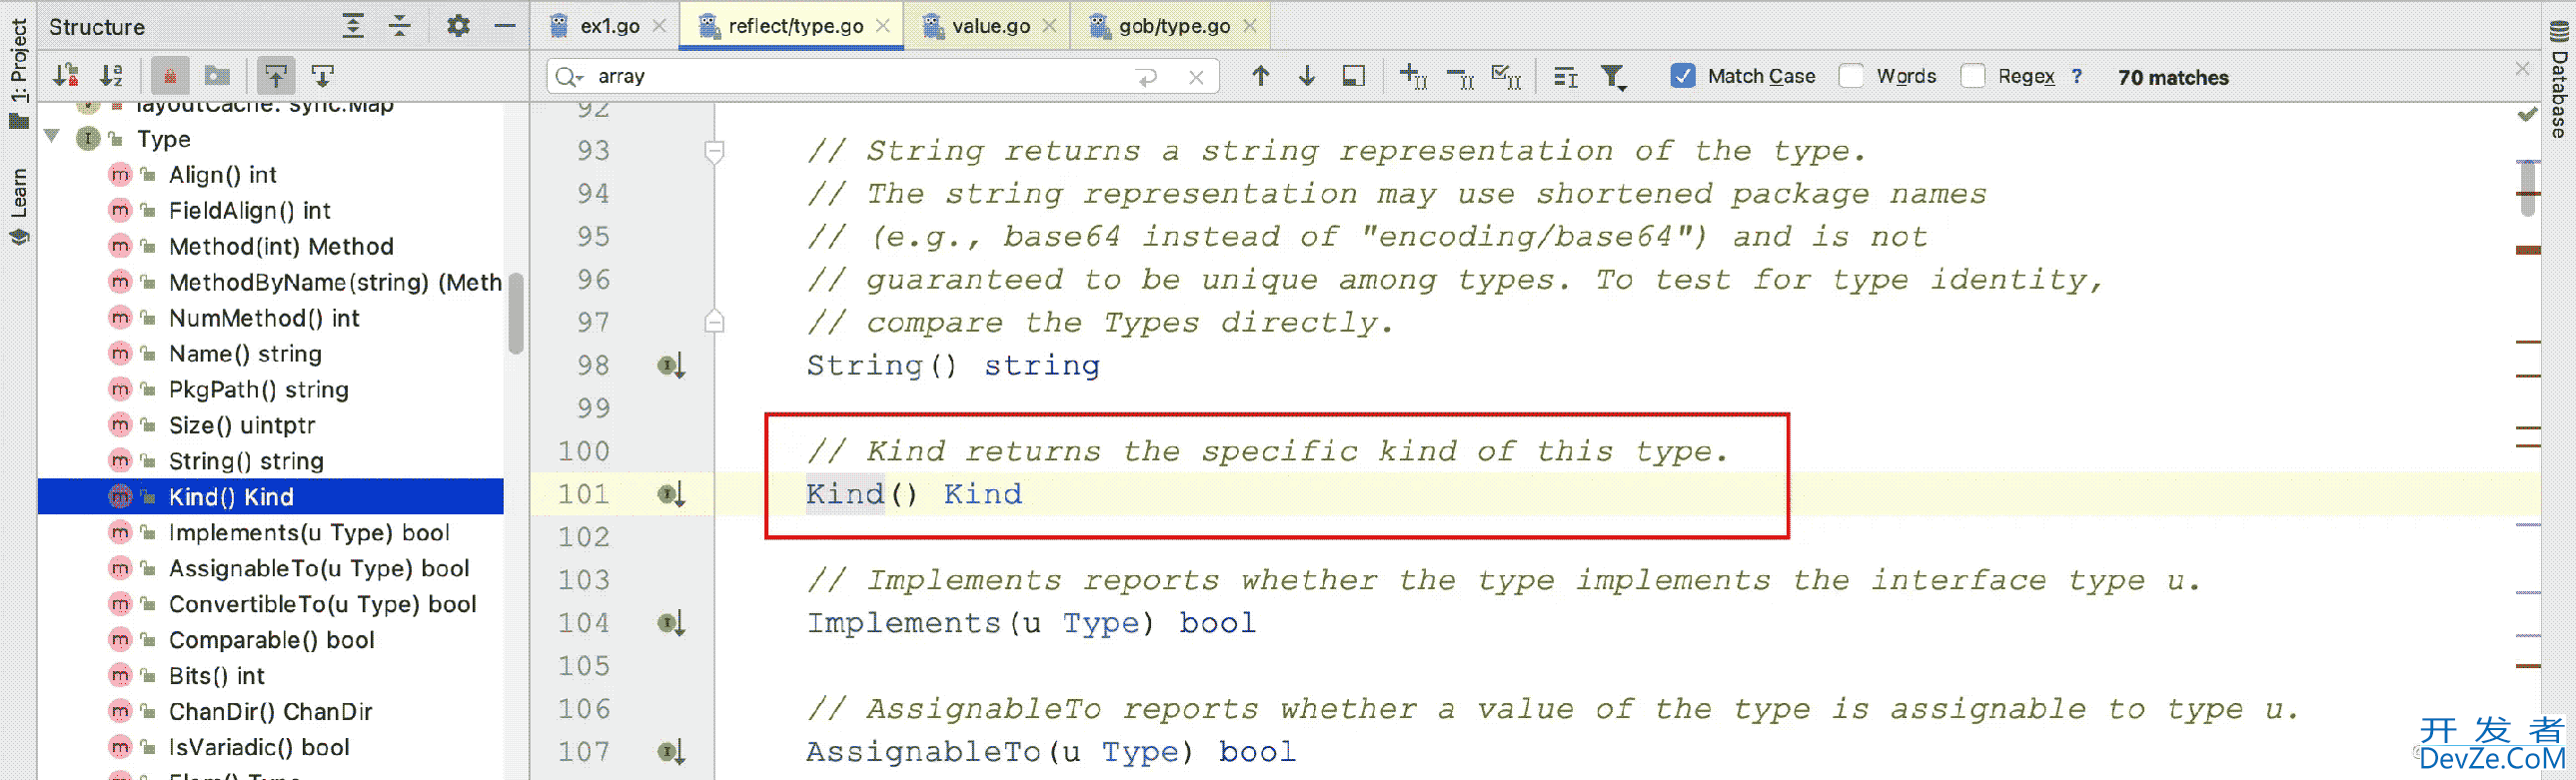Select NumMethod() int entry

tap(264, 319)
